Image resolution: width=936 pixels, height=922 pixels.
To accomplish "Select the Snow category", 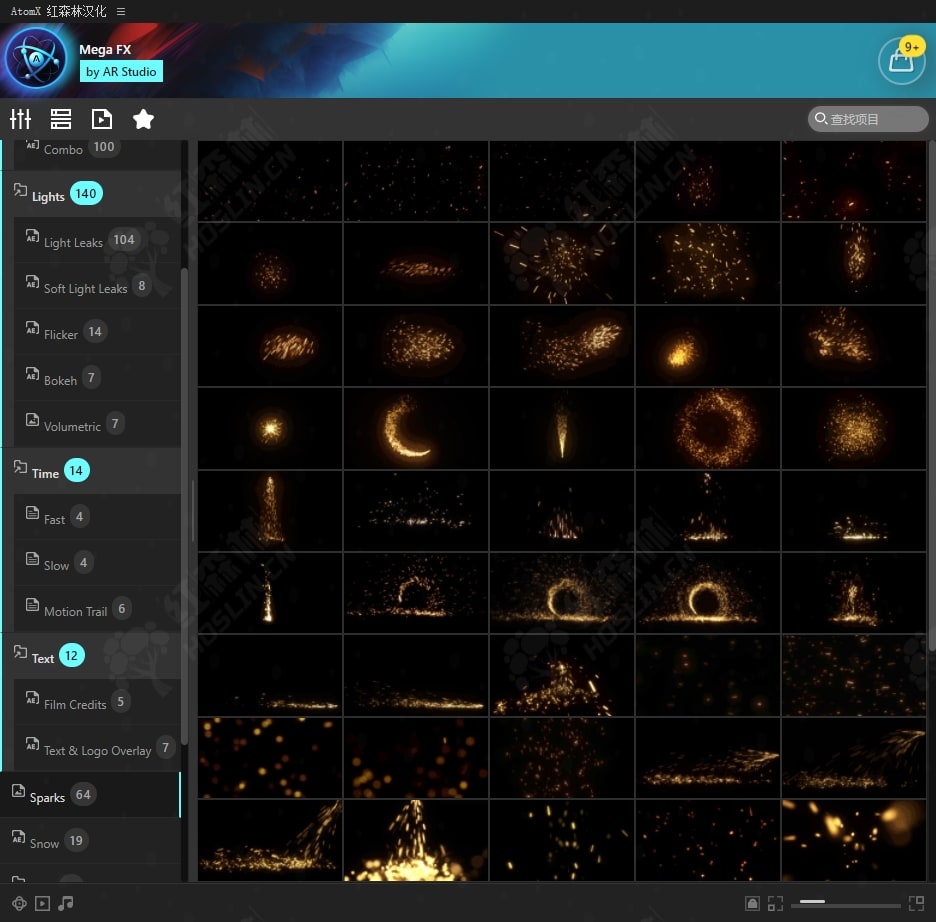I will (90, 841).
